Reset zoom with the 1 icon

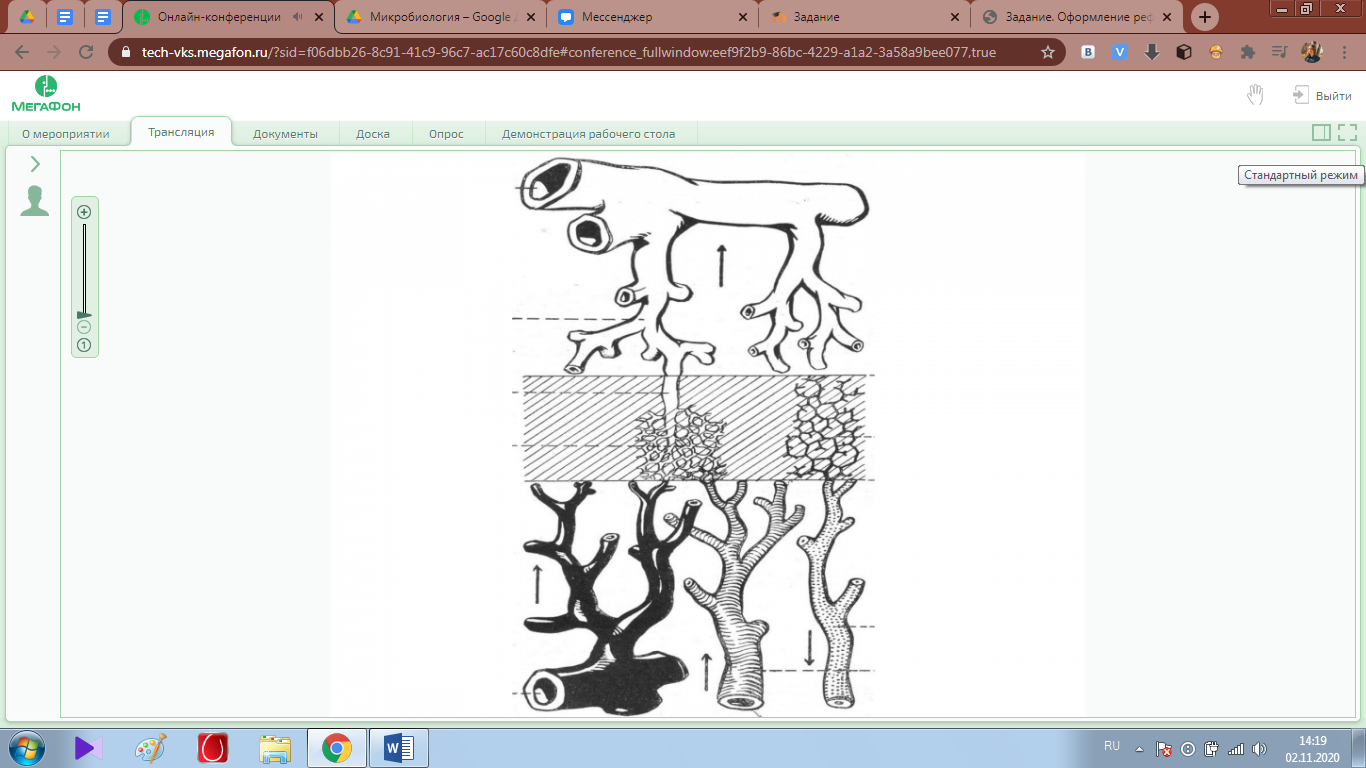point(84,345)
